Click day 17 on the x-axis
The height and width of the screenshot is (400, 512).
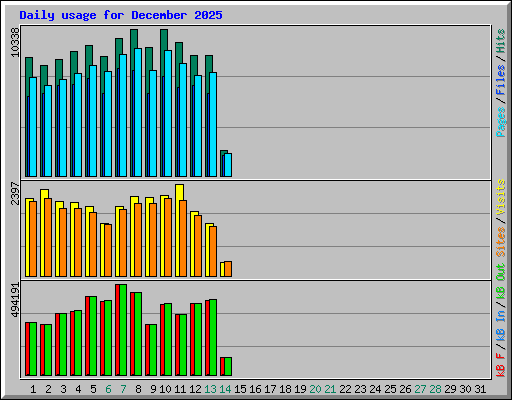tap(270, 389)
